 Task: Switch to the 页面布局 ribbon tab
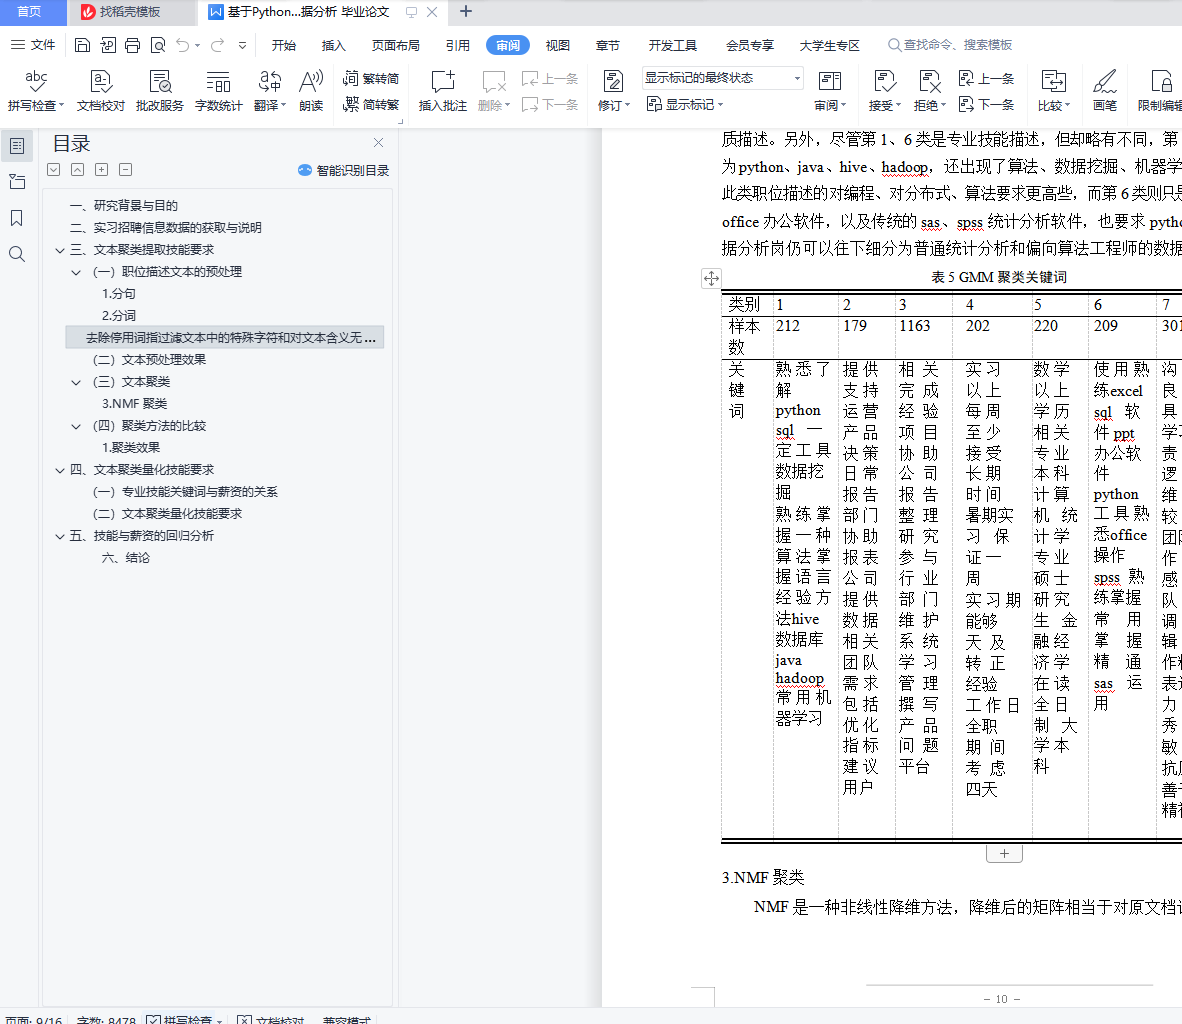click(x=396, y=45)
